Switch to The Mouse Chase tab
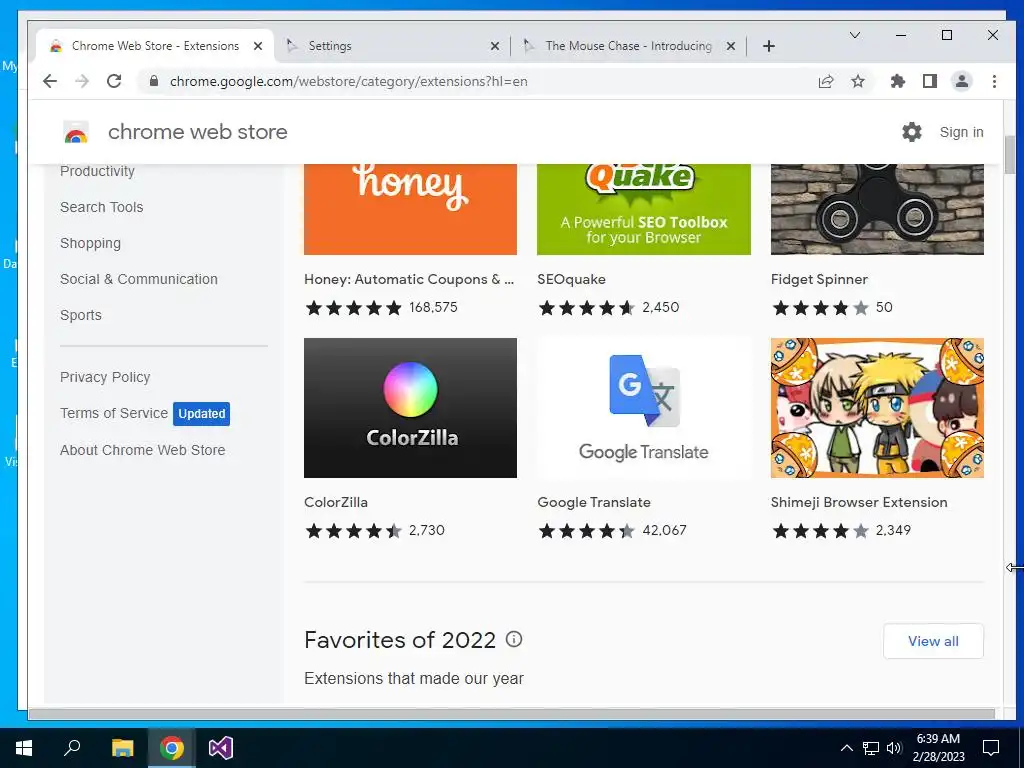 pyautogui.click(x=630, y=46)
